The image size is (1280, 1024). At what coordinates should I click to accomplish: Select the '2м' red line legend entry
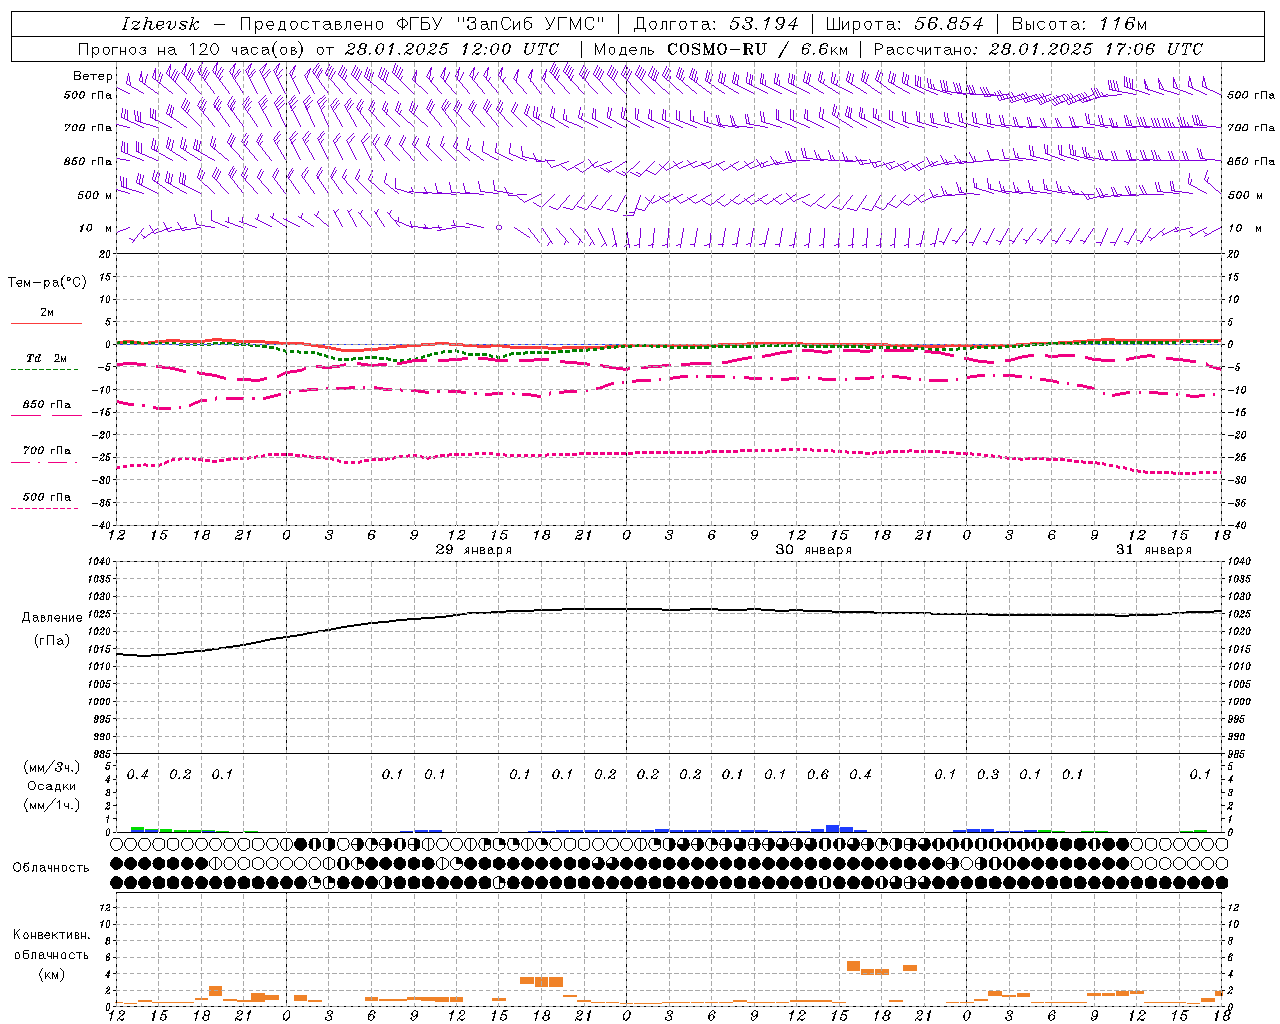(47, 313)
